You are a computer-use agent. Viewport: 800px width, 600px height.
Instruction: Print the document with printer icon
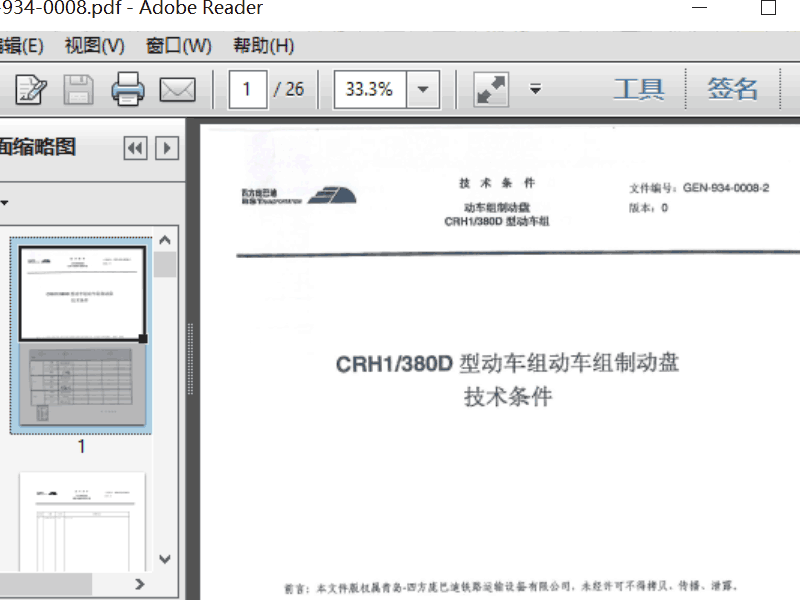(128, 89)
